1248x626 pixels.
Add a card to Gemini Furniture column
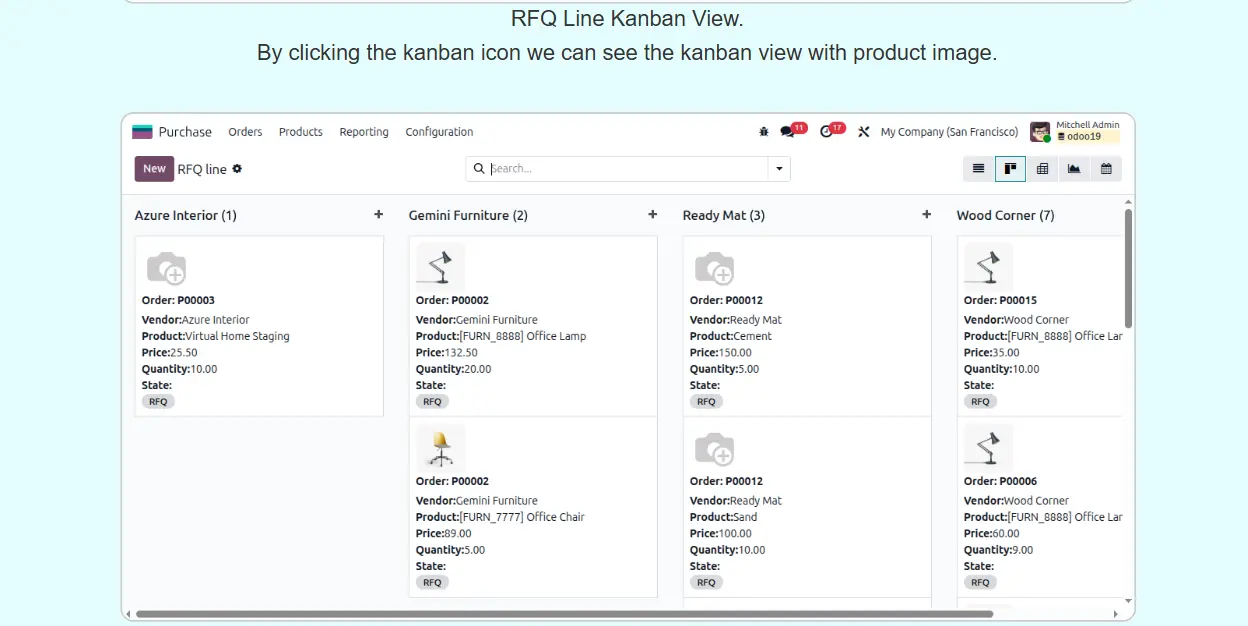(652, 215)
